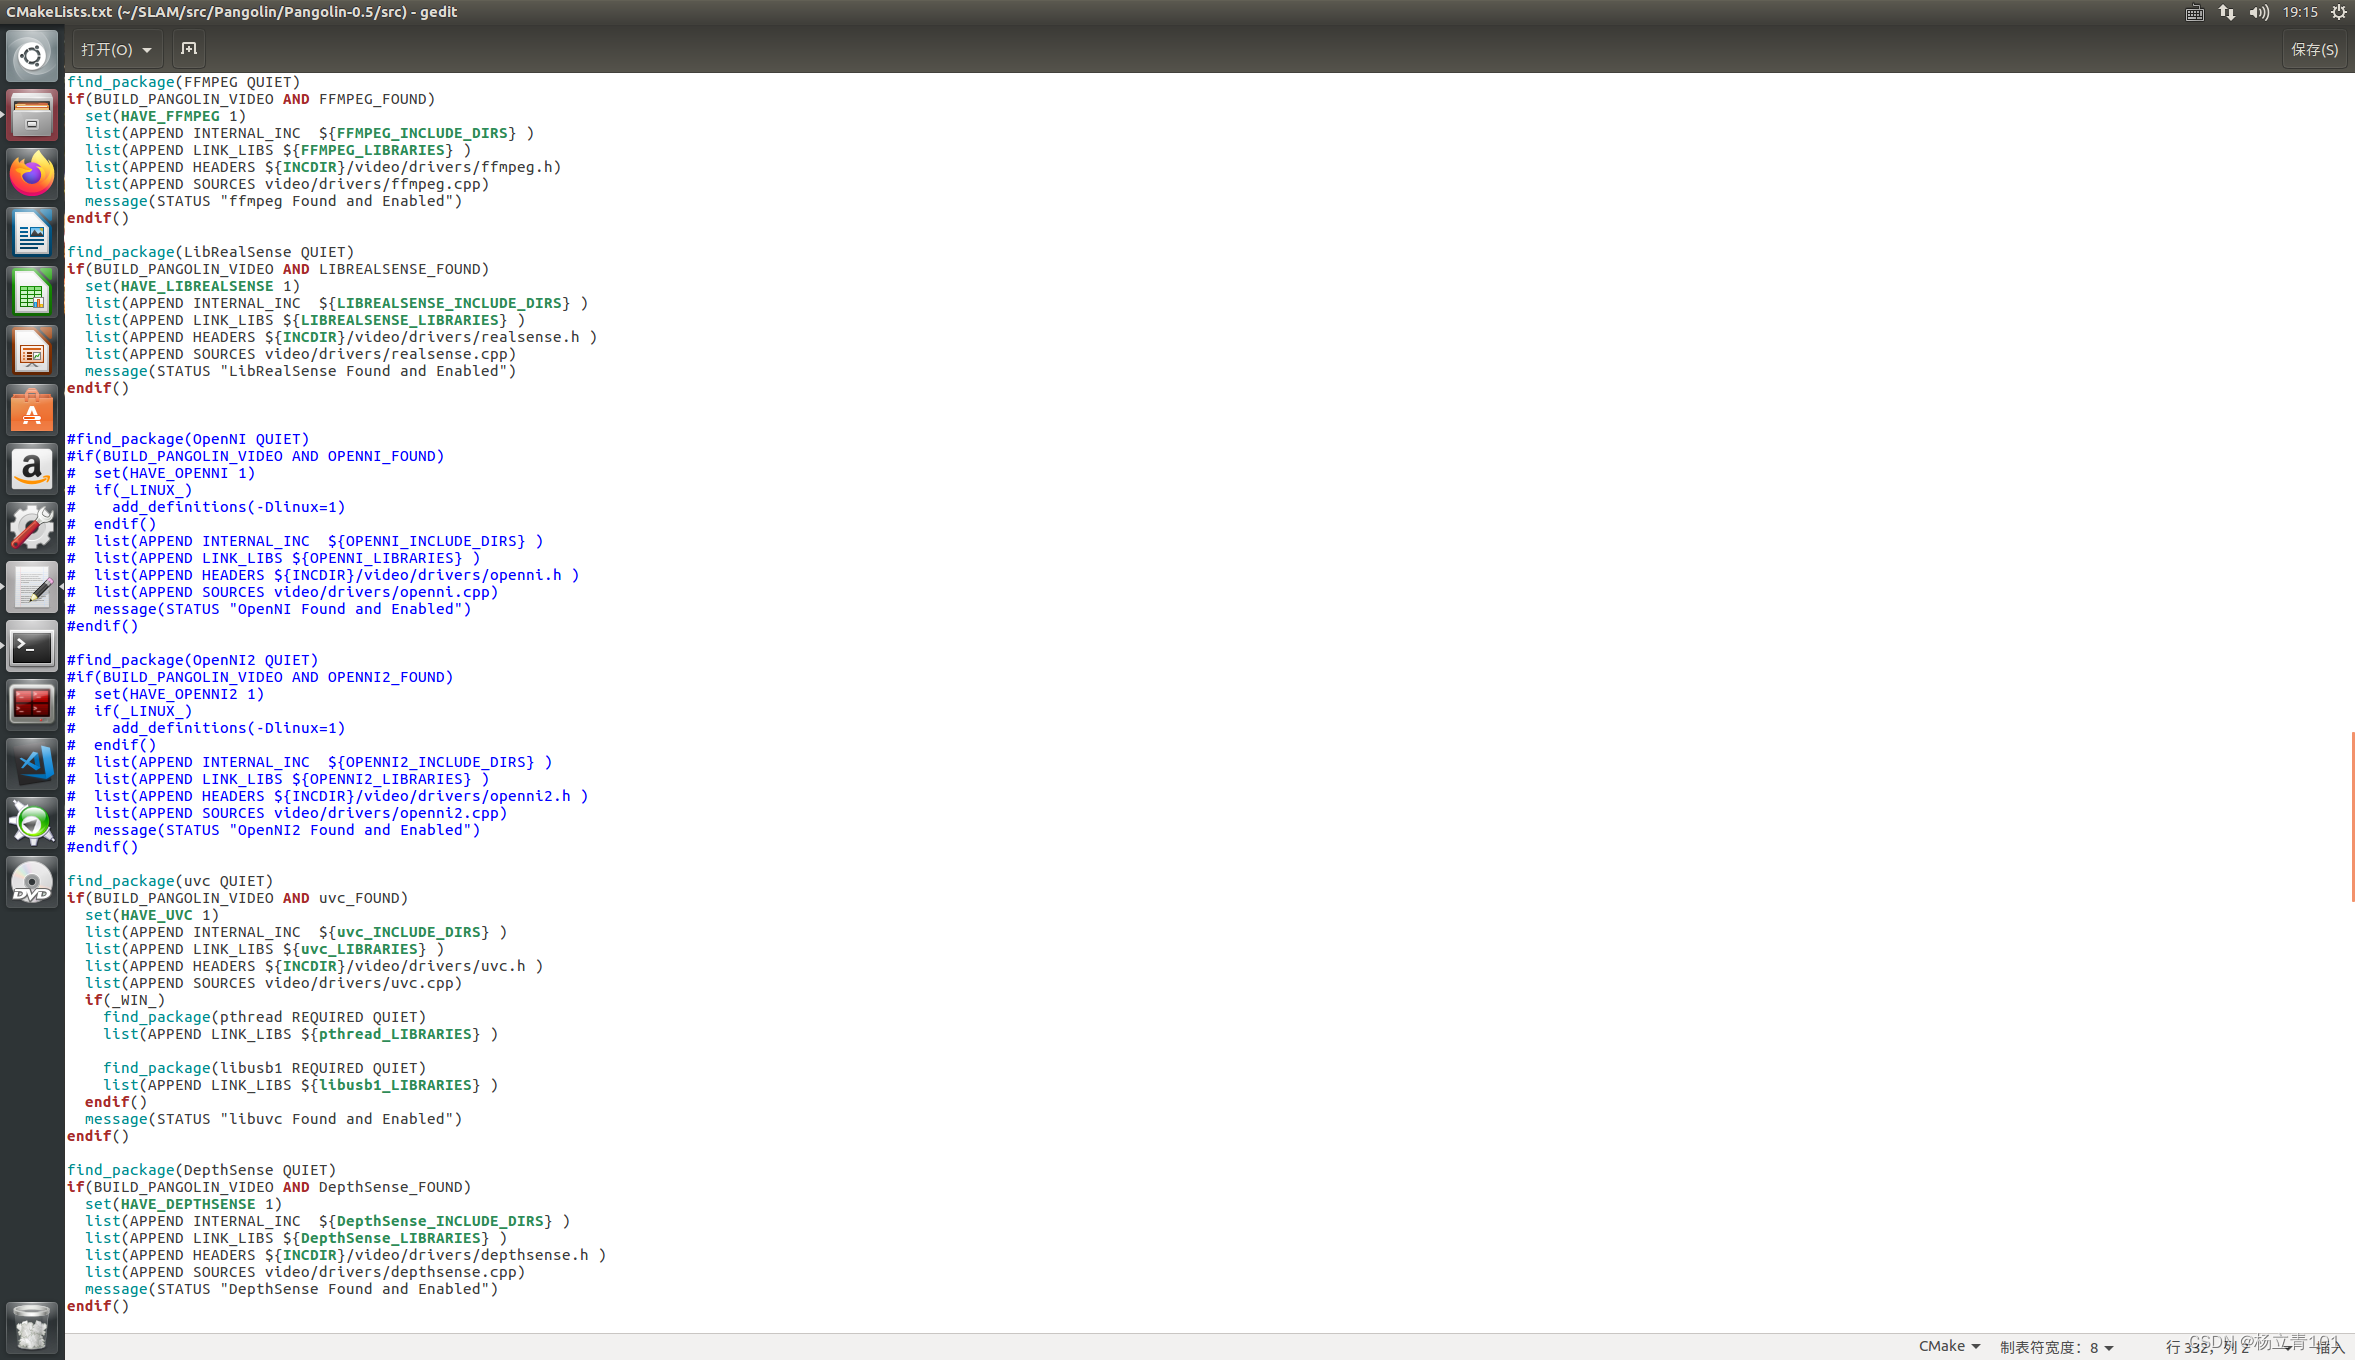Open the system power gear menu
Viewport: 2355px width, 1360px height.
(2338, 12)
